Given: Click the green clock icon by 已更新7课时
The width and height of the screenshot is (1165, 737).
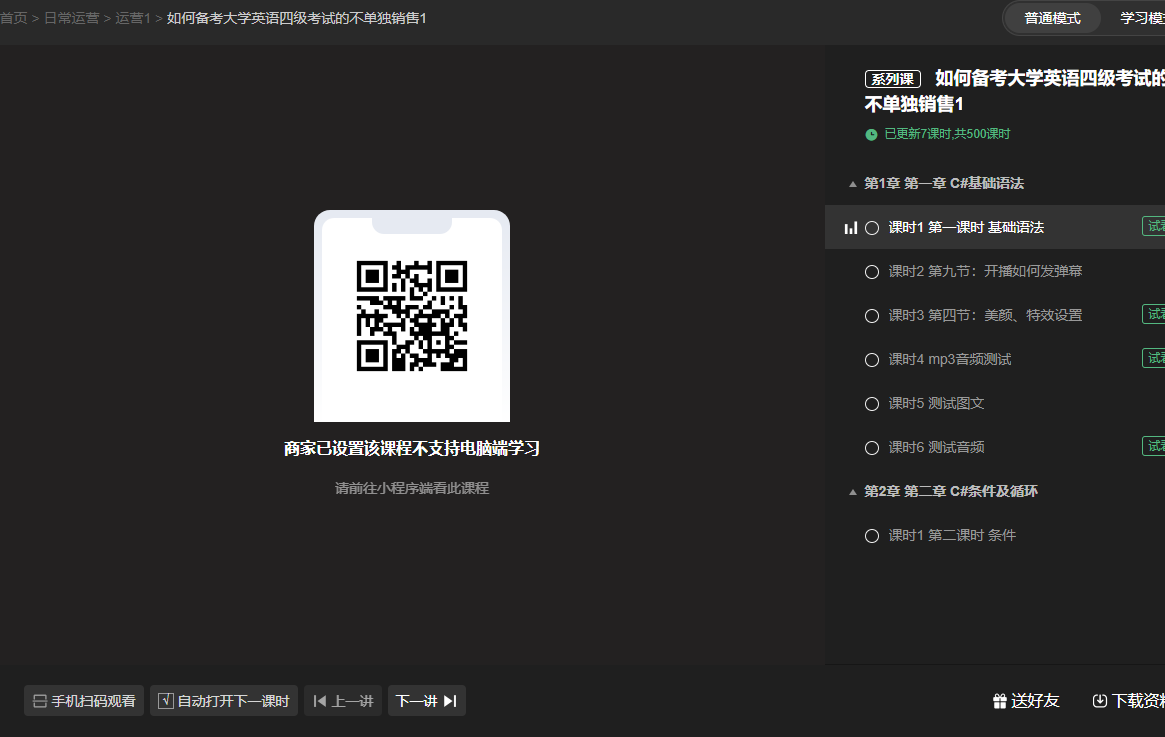Looking at the screenshot, I should click(872, 134).
